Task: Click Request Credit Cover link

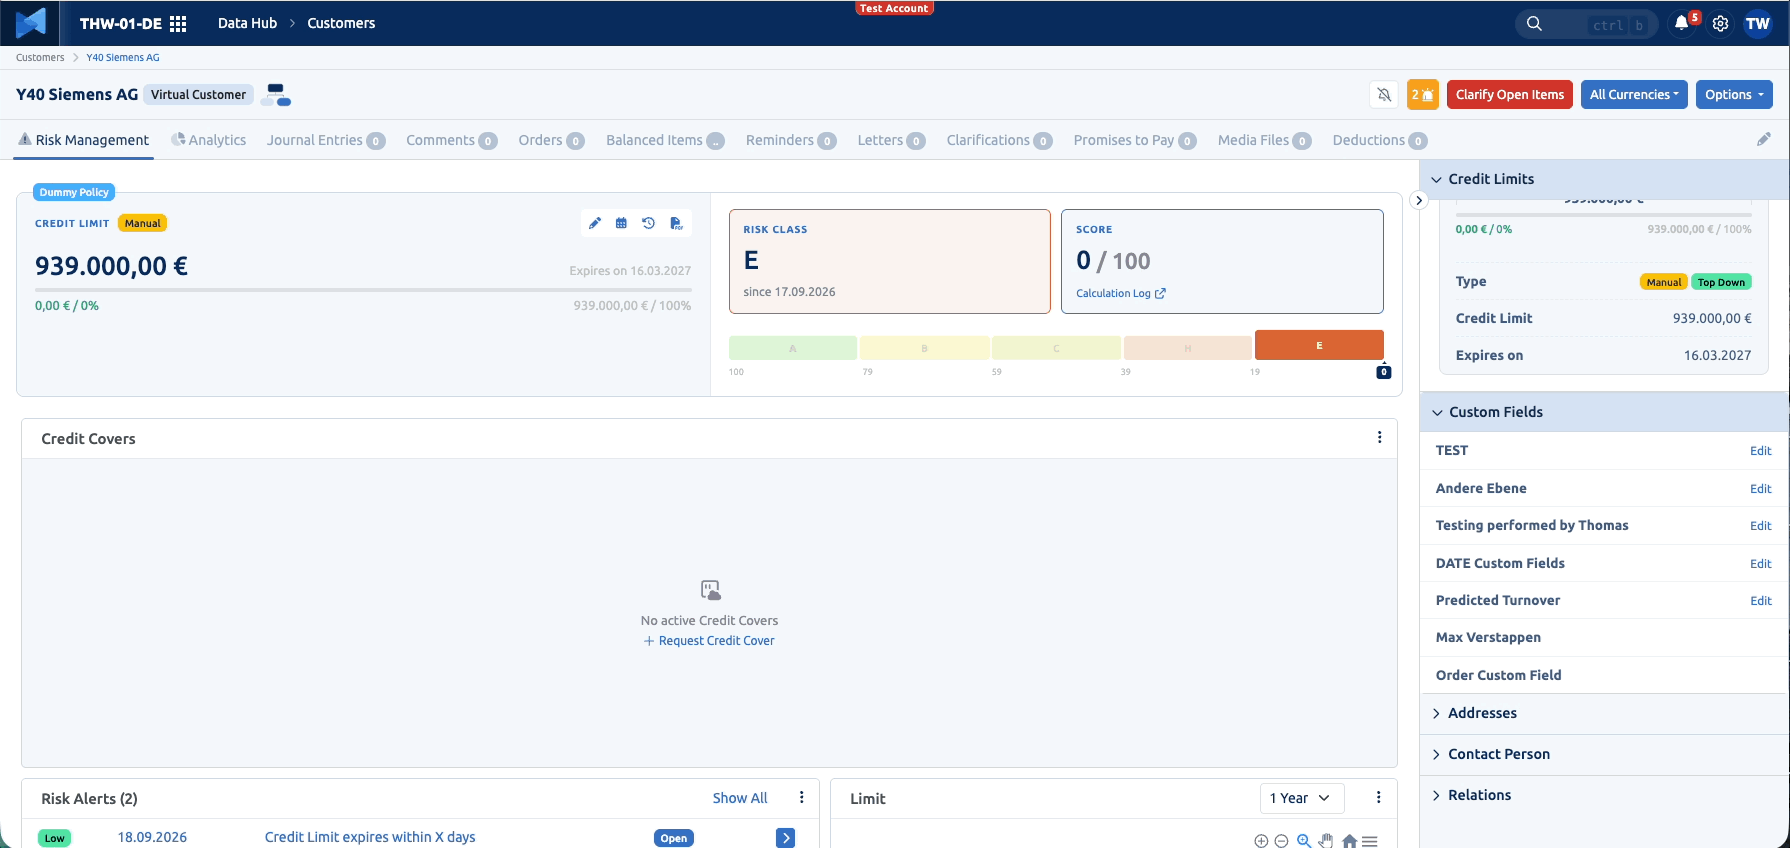Action: click(709, 641)
